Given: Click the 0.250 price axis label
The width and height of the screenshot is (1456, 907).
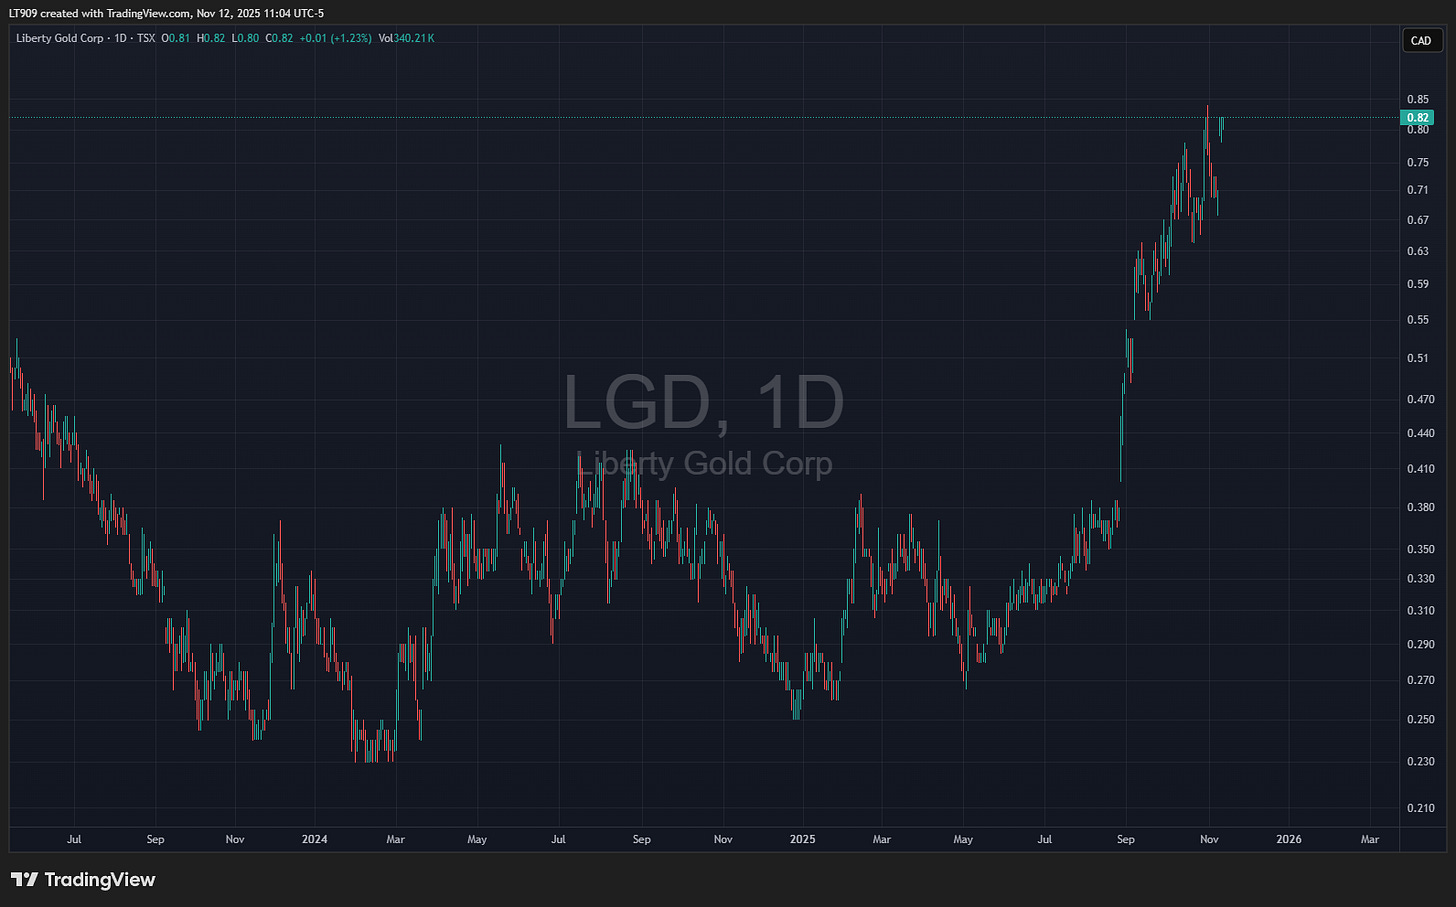Looking at the screenshot, I should click(1421, 719).
